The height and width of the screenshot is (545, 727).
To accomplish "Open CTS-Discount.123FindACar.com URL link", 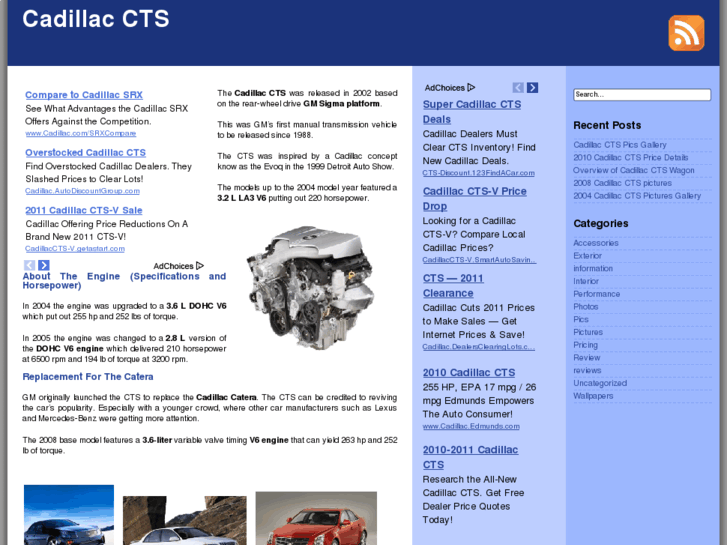I will point(478,173).
